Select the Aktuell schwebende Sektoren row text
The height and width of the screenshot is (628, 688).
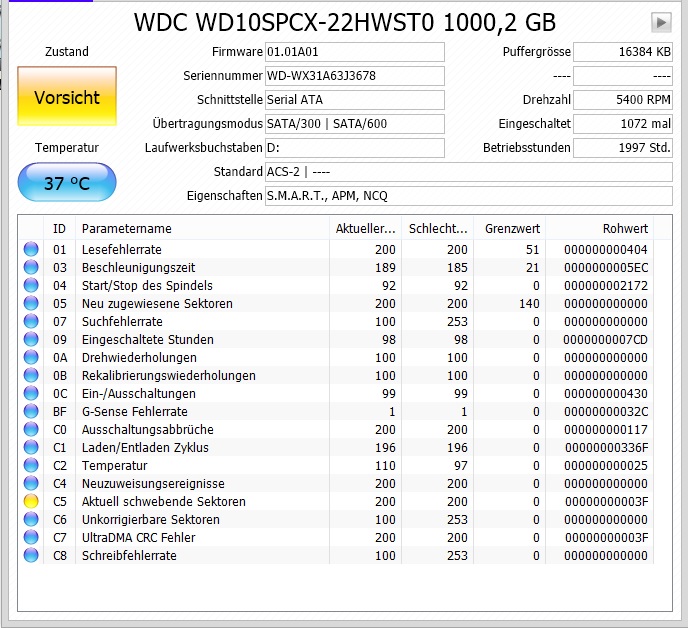pyautogui.click(x=164, y=501)
